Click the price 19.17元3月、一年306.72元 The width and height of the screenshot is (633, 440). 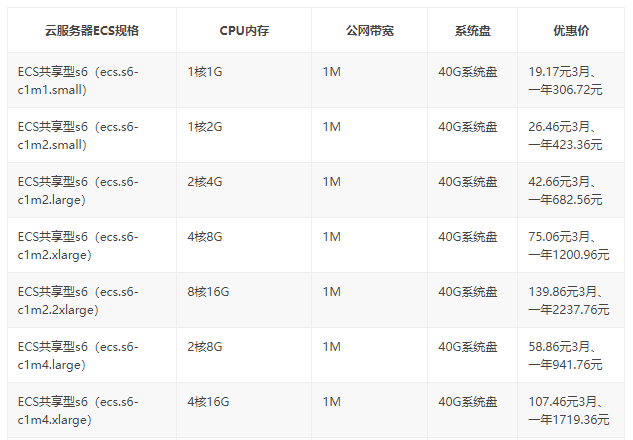coord(565,81)
